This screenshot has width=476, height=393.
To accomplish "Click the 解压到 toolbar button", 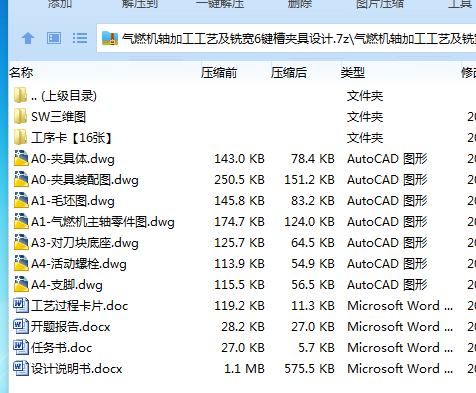I will coord(140,4).
